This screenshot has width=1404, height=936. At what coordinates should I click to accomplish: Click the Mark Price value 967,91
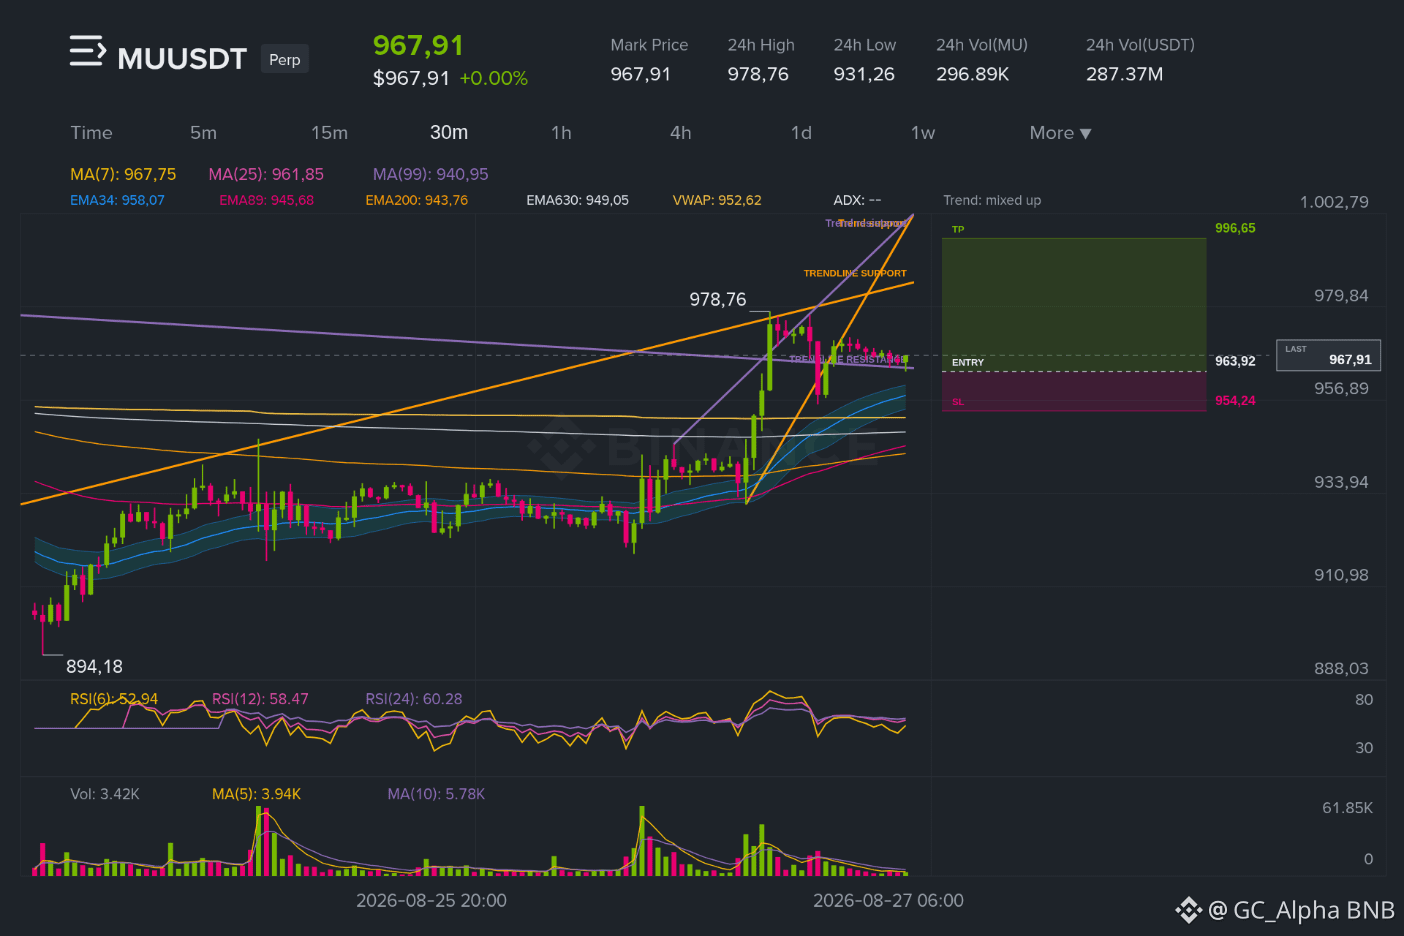[x=641, y=74]
